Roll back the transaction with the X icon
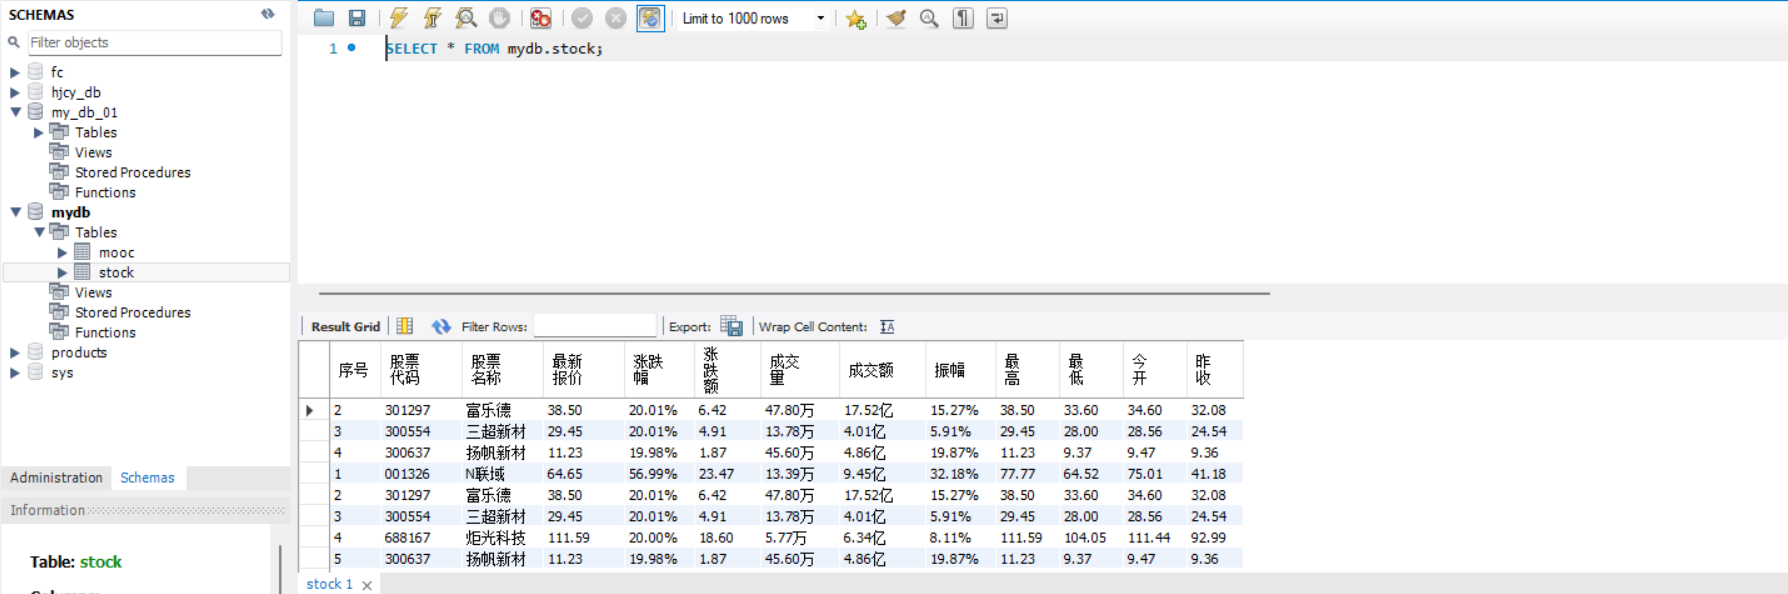 pos(616,18)
